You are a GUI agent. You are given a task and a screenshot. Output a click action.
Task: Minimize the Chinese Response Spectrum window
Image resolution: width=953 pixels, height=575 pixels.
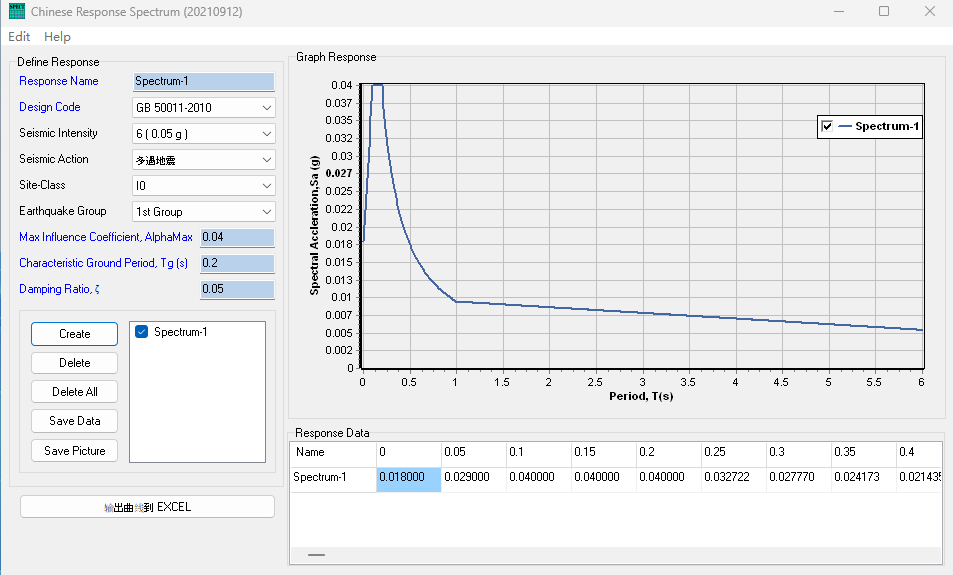click(x=839, y=12)
